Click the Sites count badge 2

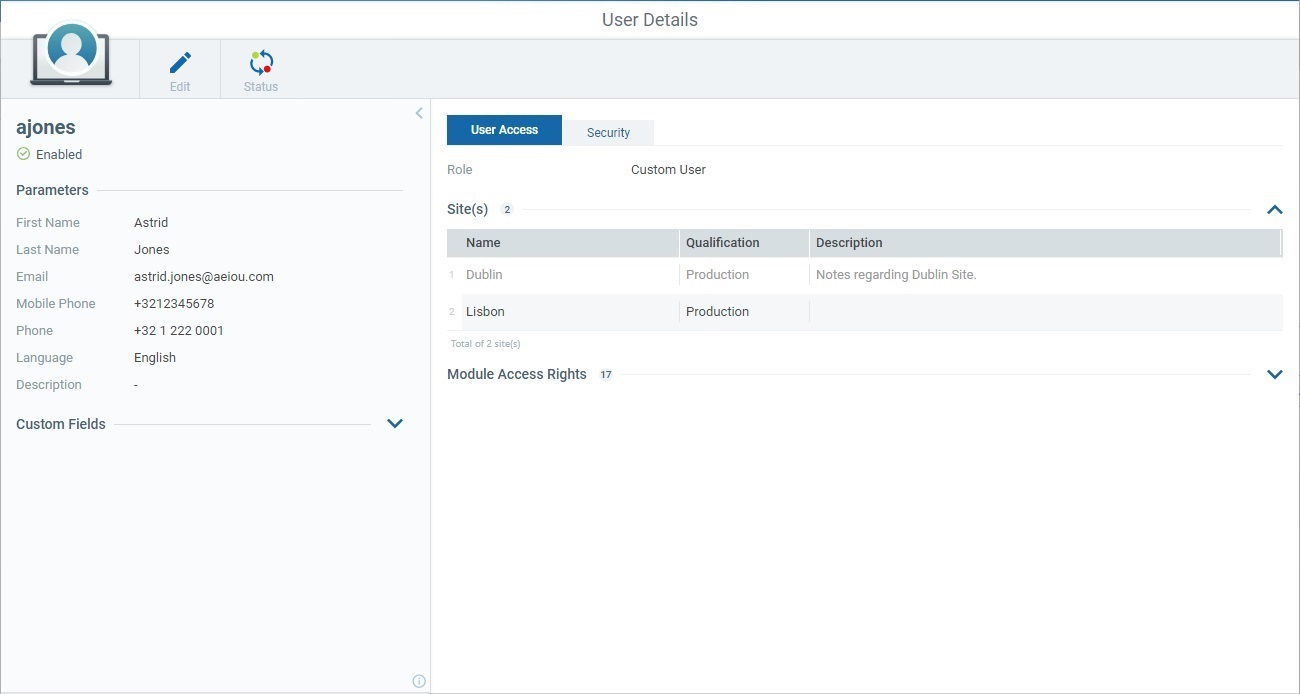tap(507, 210)
